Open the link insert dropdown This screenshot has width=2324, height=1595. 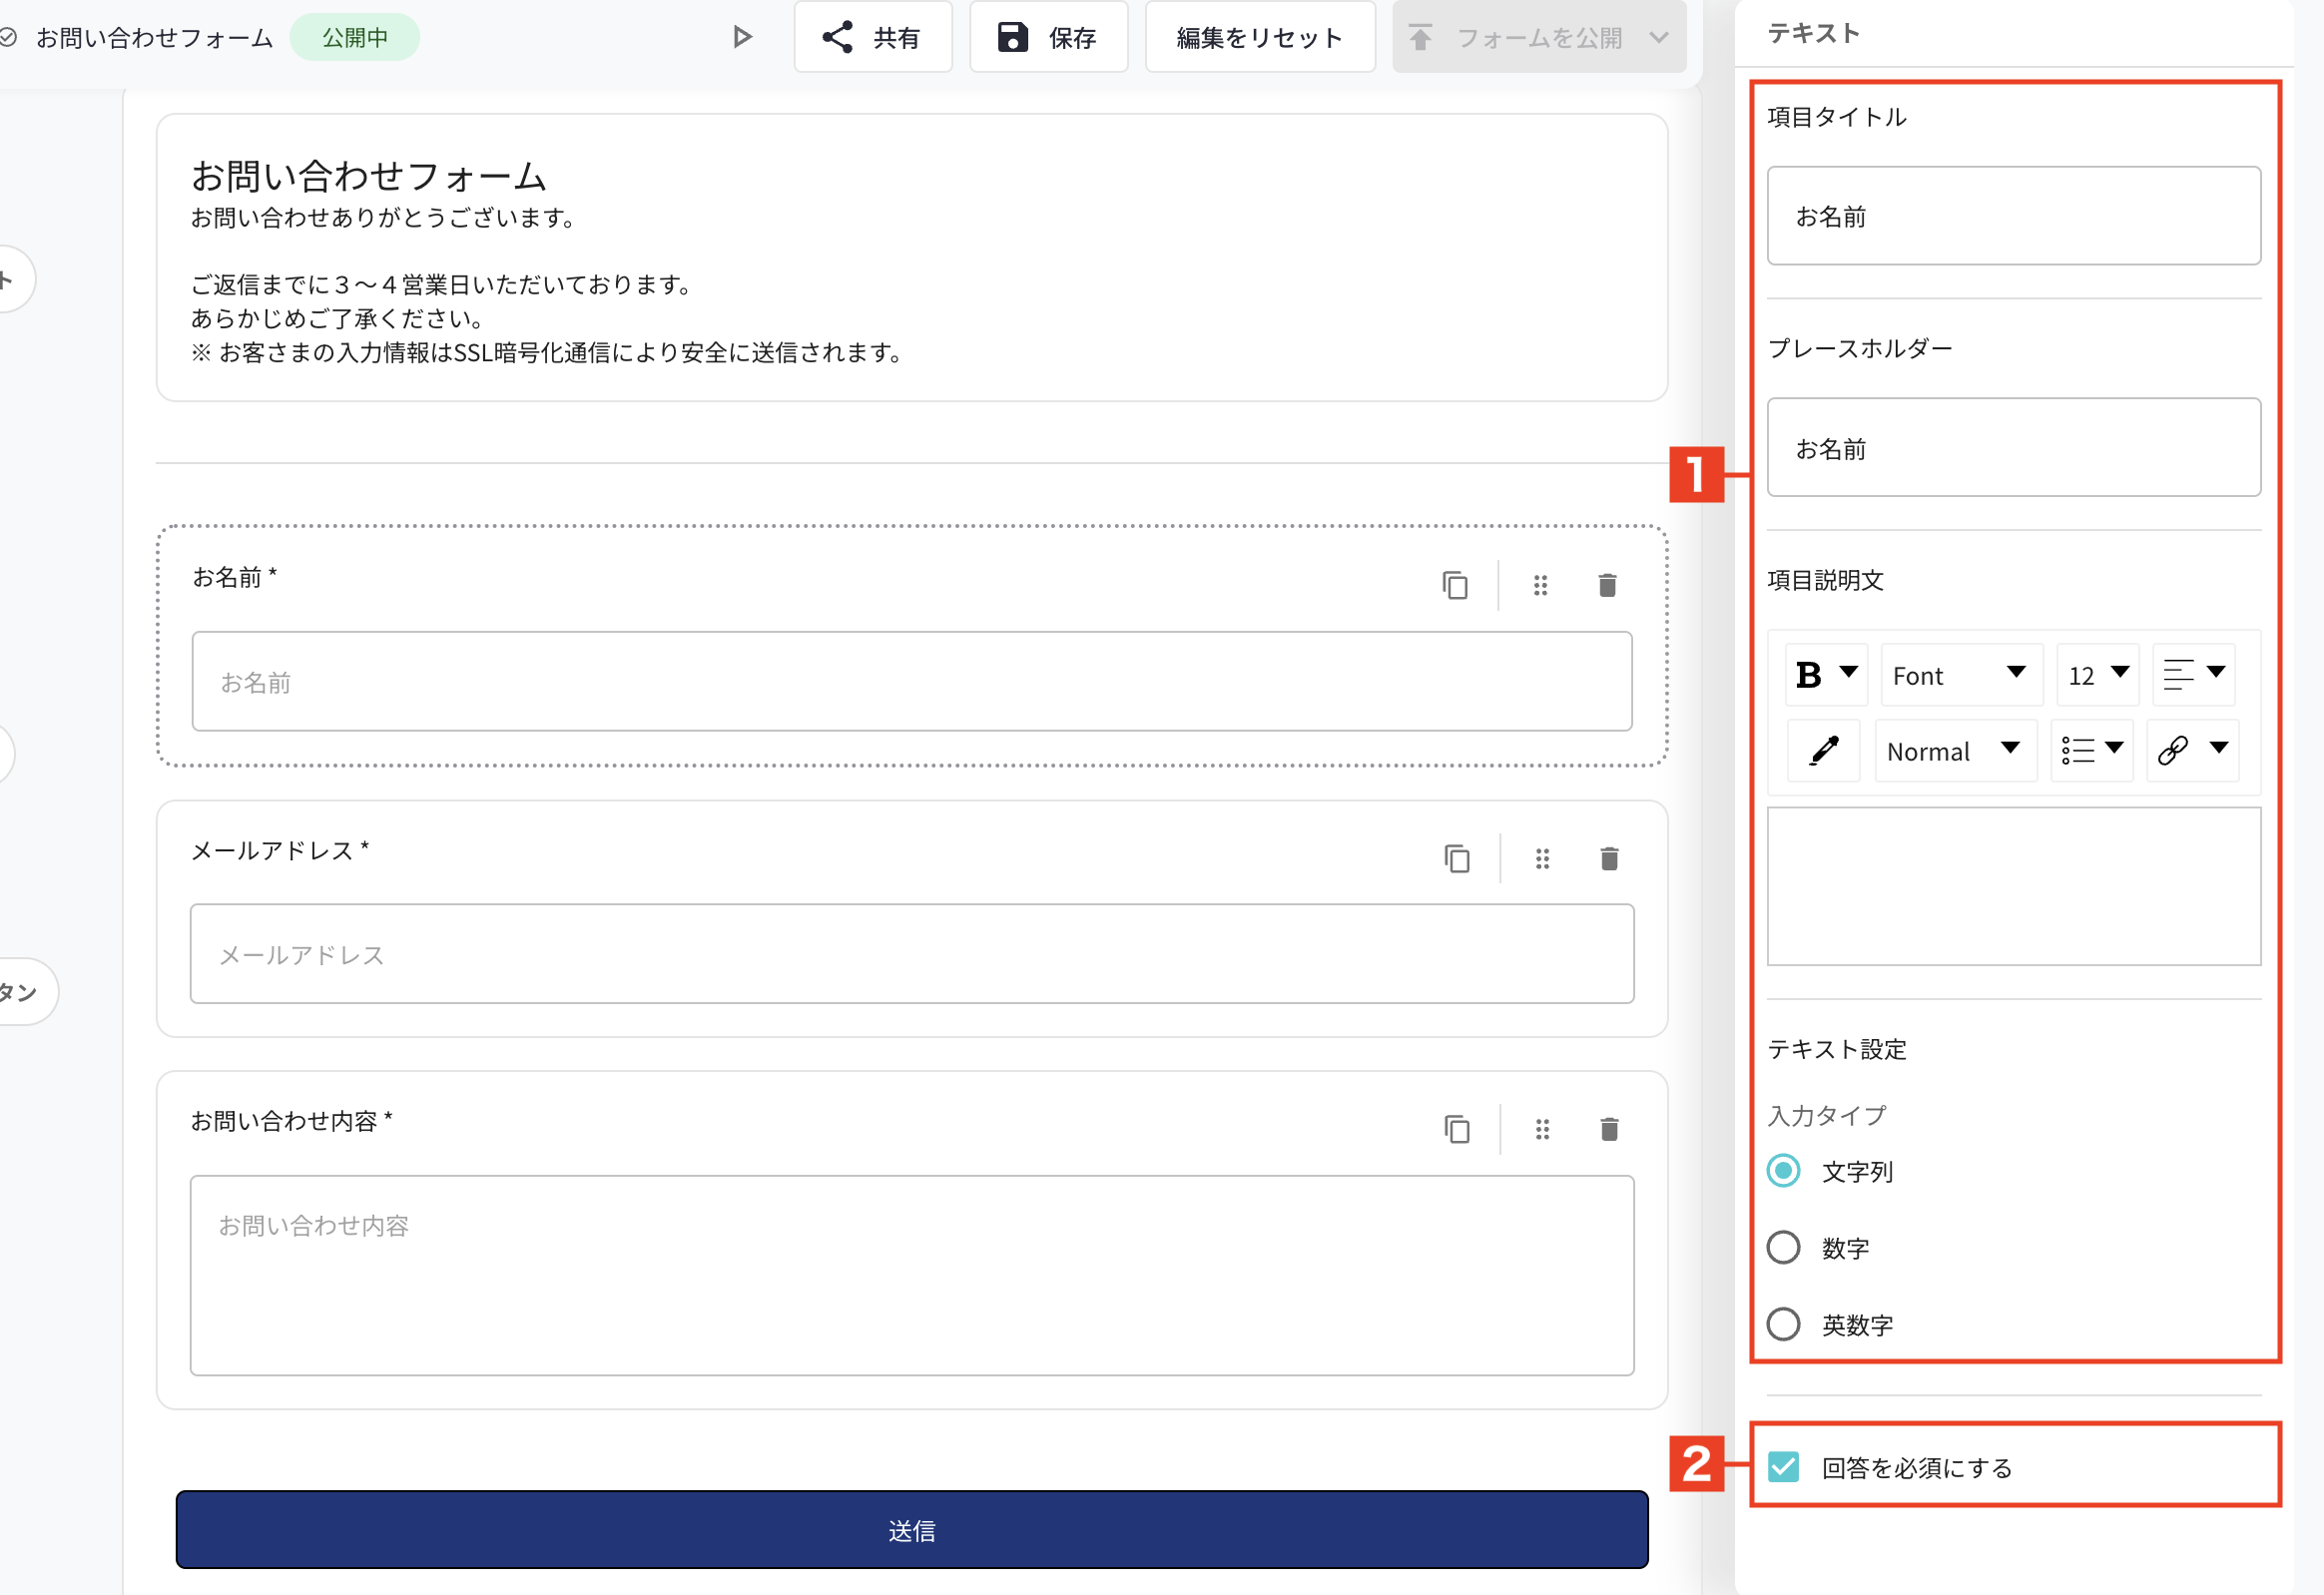click(x=2192, y=750)
